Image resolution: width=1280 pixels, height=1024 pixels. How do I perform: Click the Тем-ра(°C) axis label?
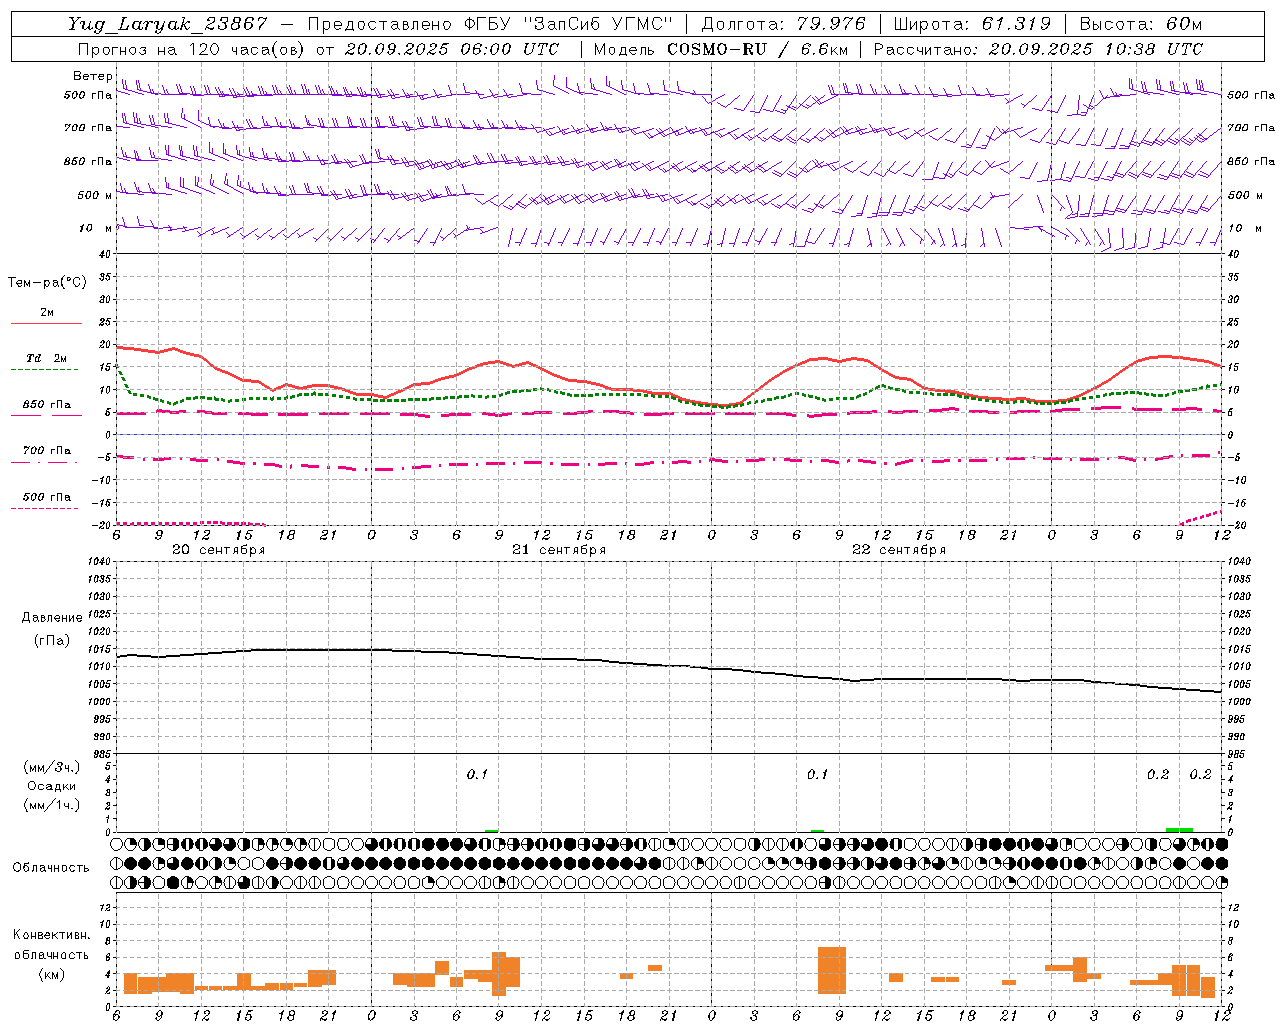47,283
